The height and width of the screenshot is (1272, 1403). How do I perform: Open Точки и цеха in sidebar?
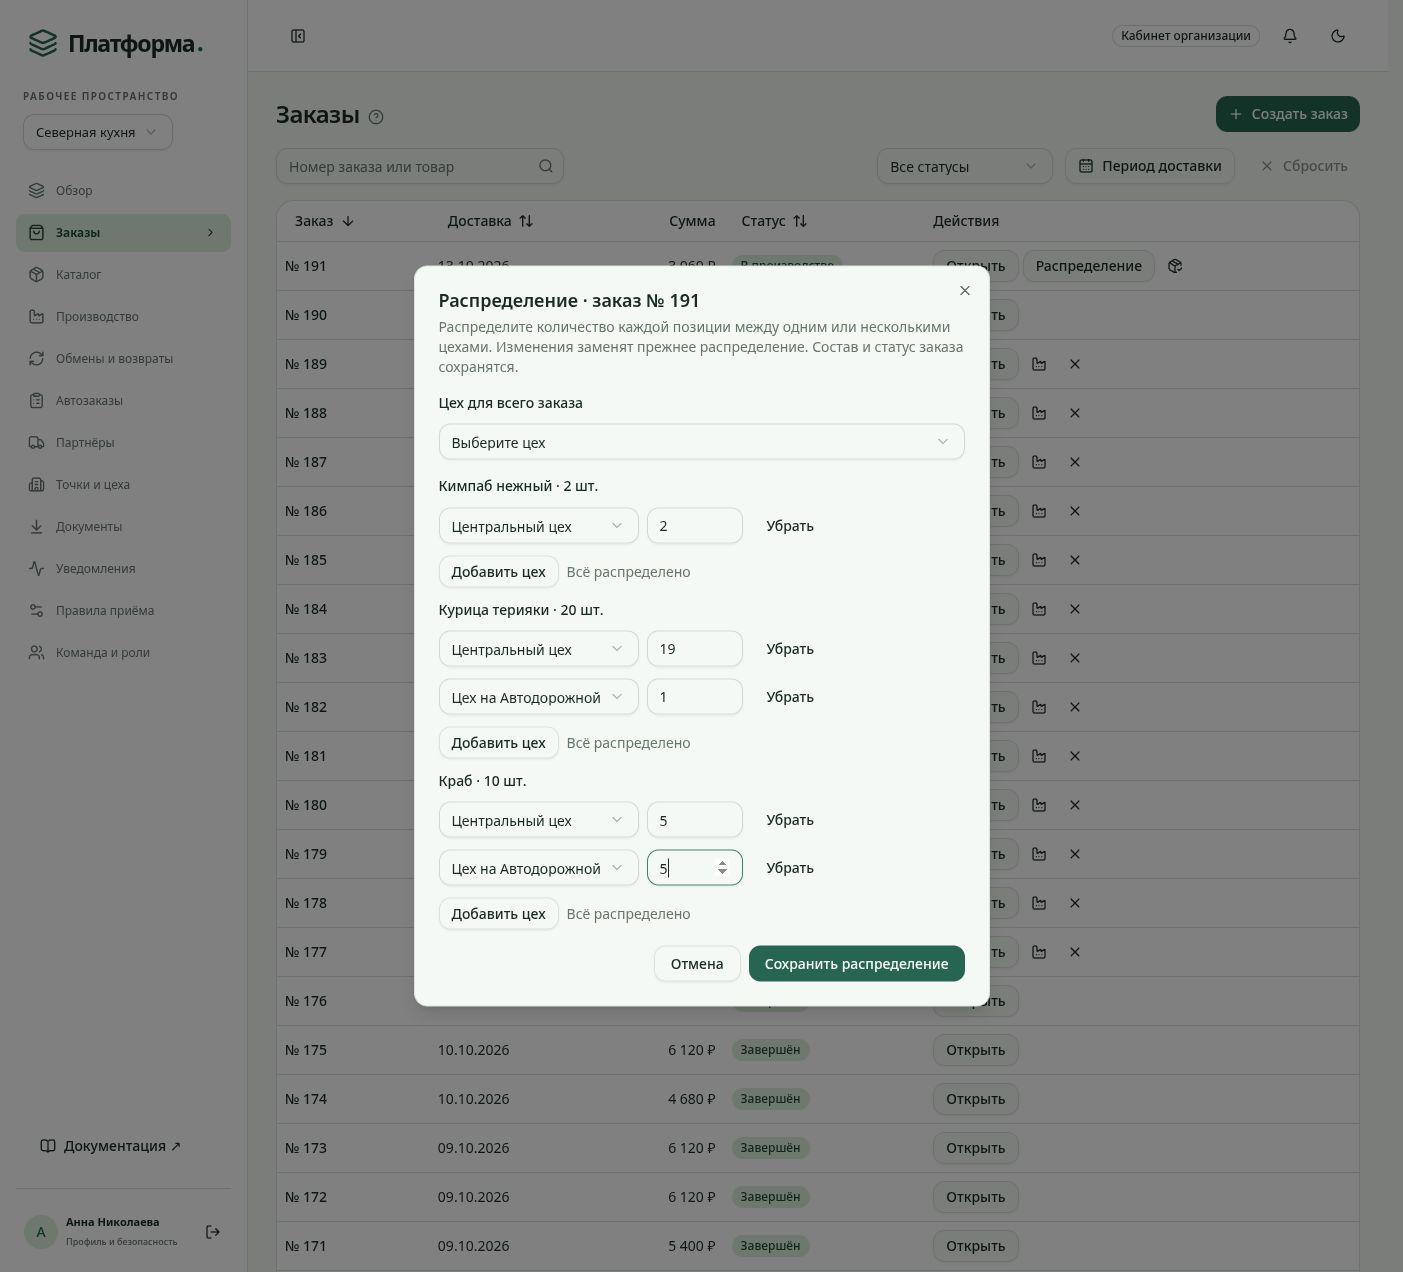point(123,484)
